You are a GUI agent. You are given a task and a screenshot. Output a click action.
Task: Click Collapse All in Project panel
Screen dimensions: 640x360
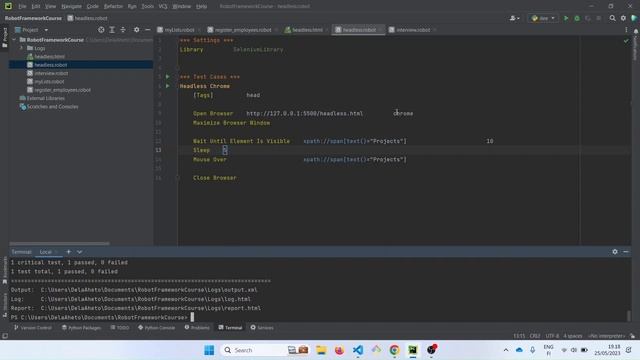tap(122, 30)
